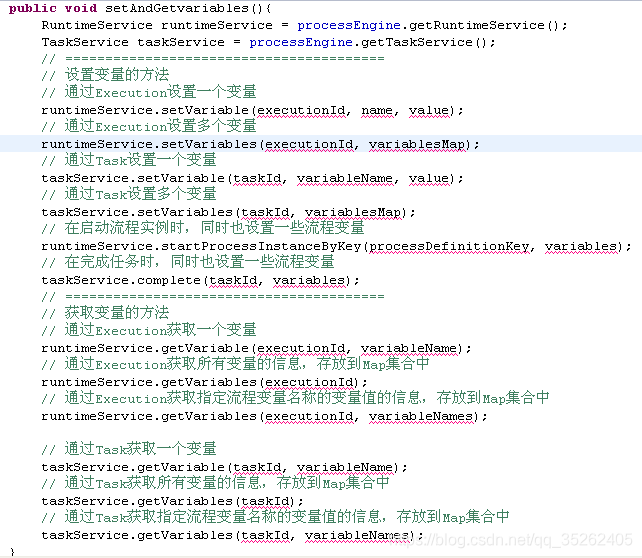
Task: Click 'variables' in taskService.complete call
Action: pyautogui.click(x=309, y=280)
